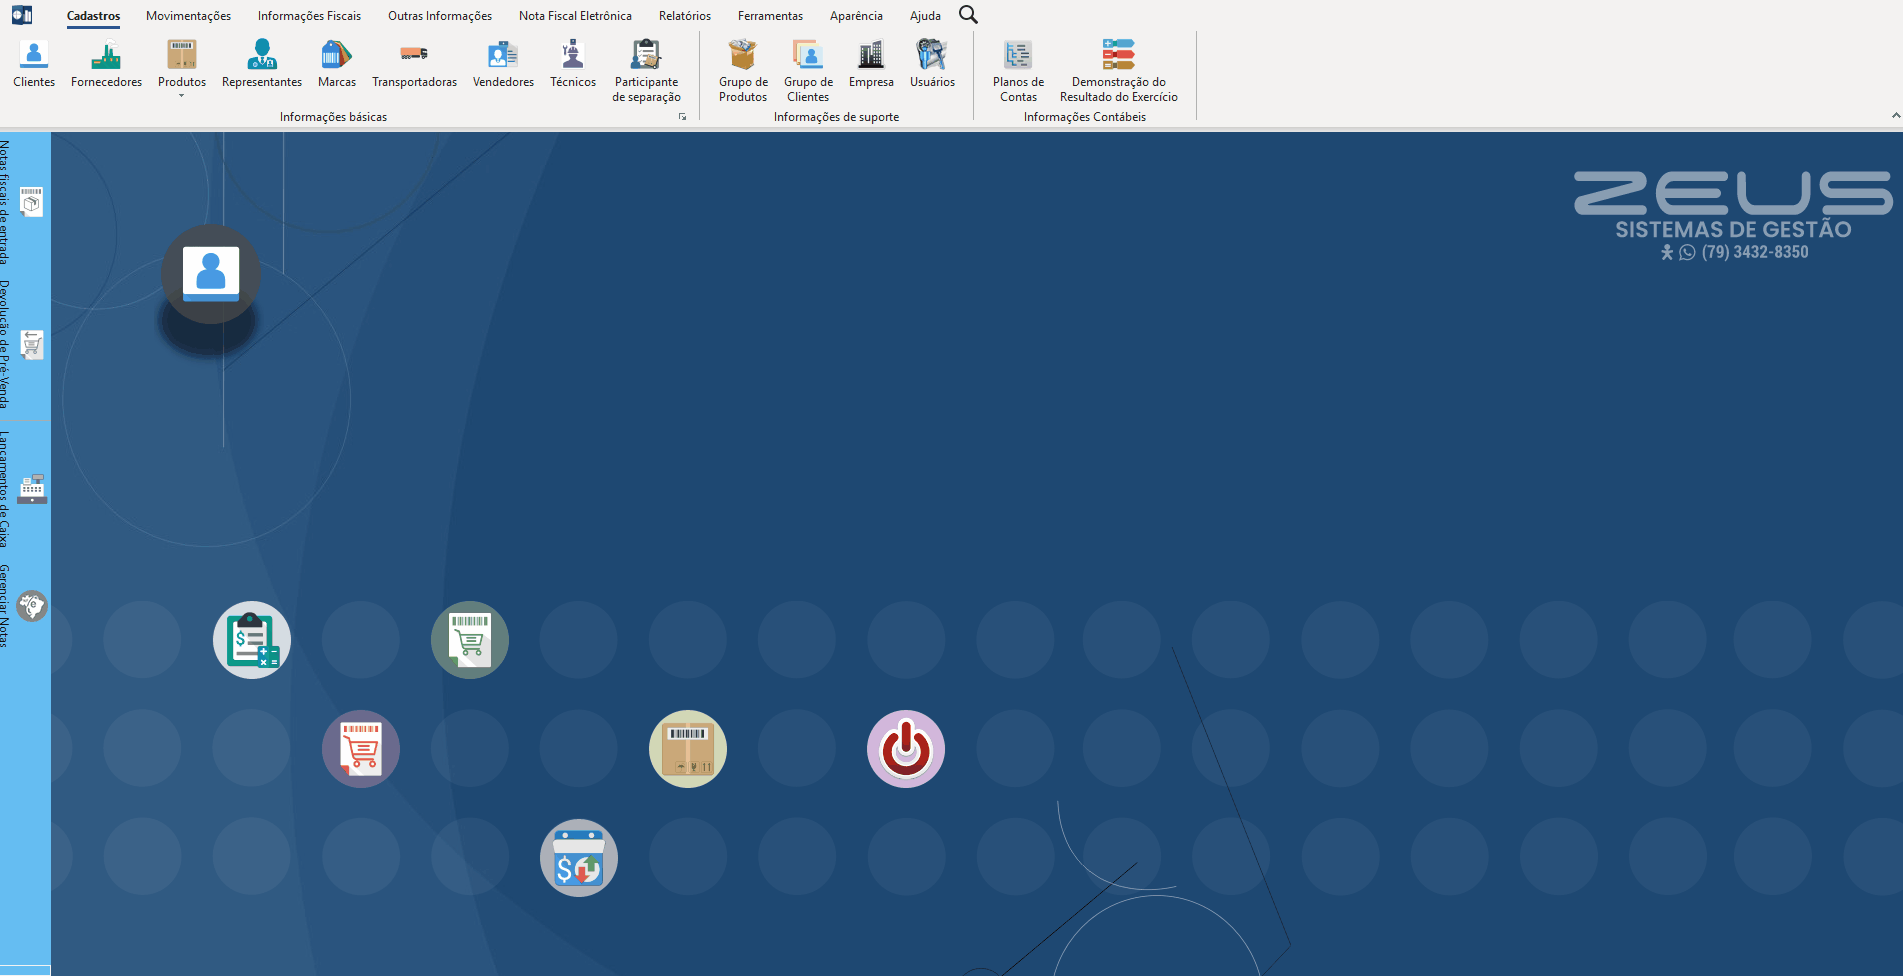Open Participante de separação
1903x976 pixels.
tap(646, 71)
